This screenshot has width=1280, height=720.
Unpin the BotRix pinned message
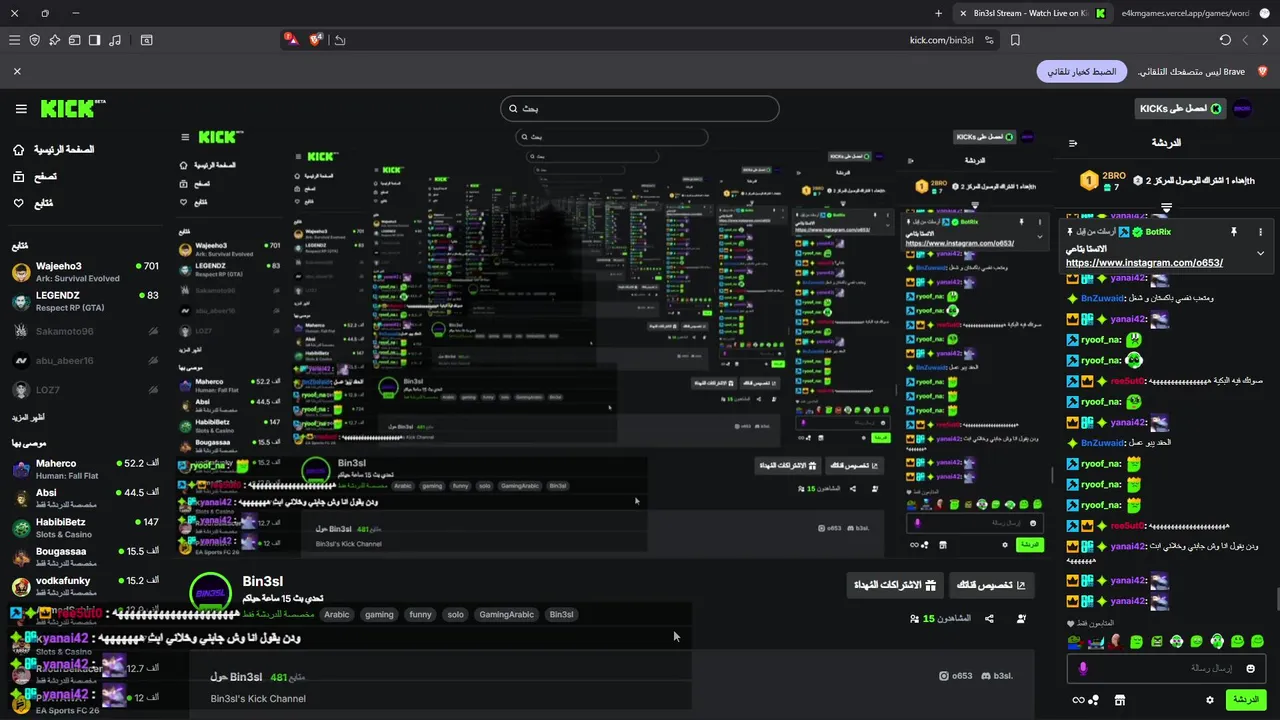pos(1233,232)
